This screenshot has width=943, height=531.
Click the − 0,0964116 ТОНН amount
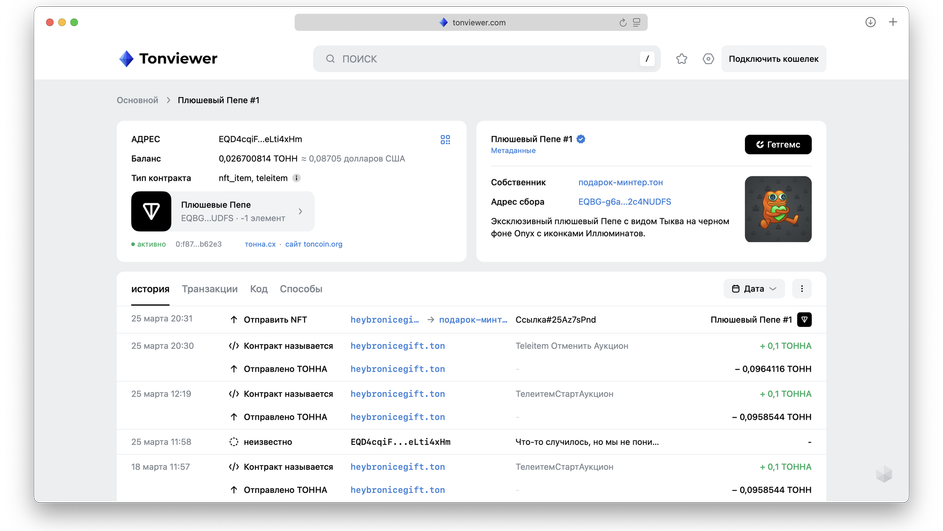[x=773, y=369]
